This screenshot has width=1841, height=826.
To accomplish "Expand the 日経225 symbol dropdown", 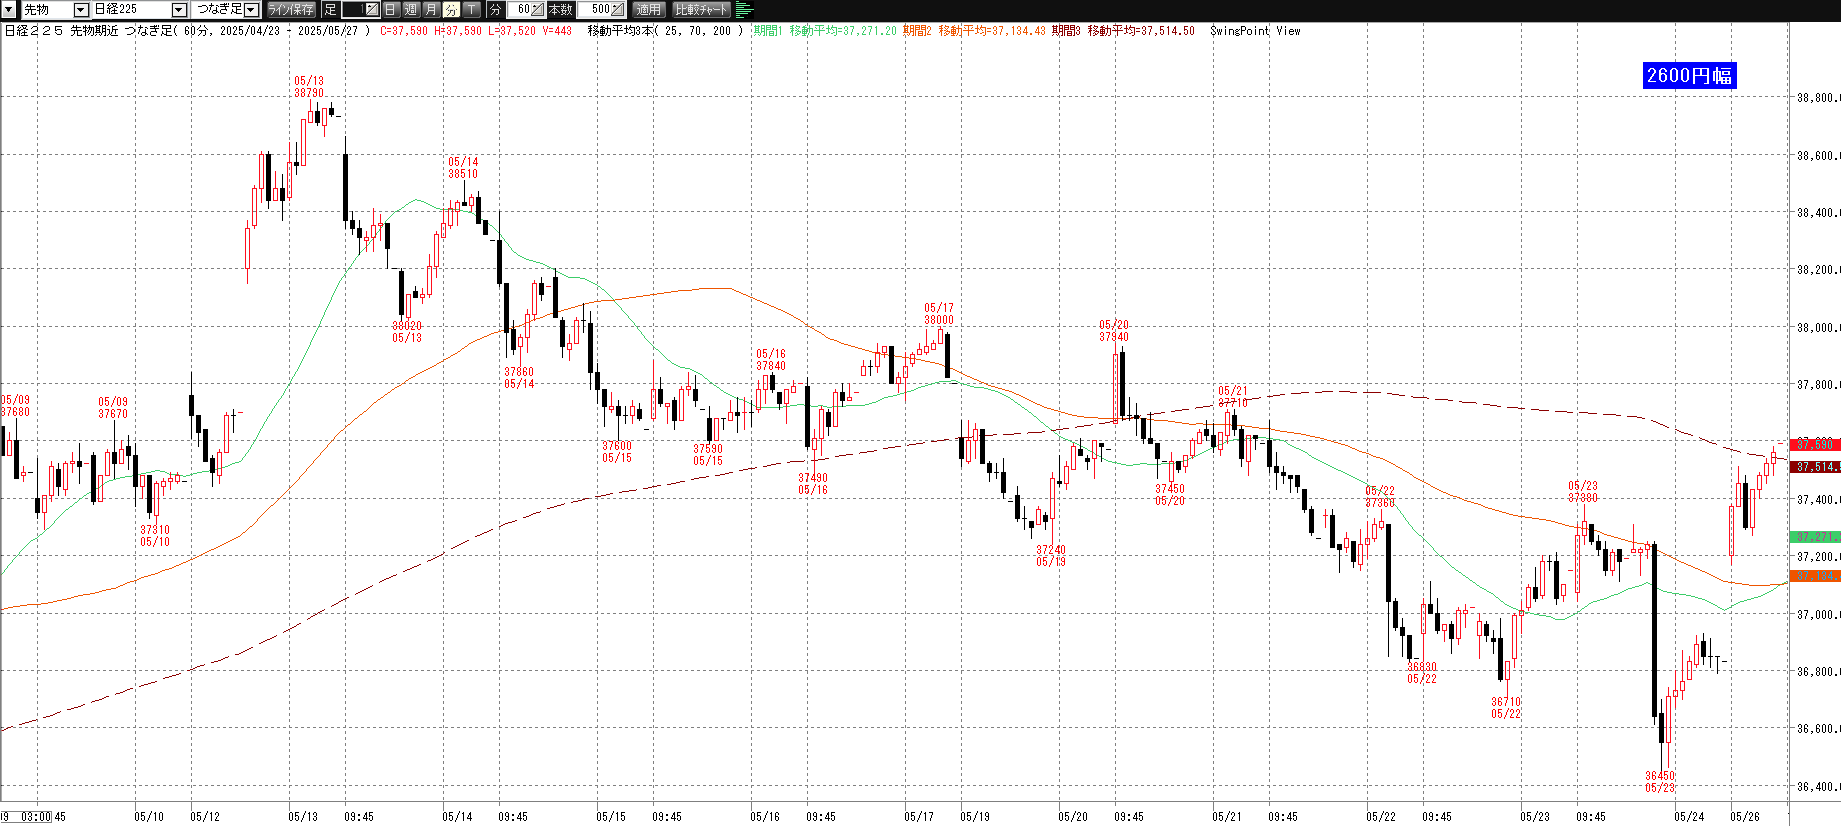I will 179,10.
